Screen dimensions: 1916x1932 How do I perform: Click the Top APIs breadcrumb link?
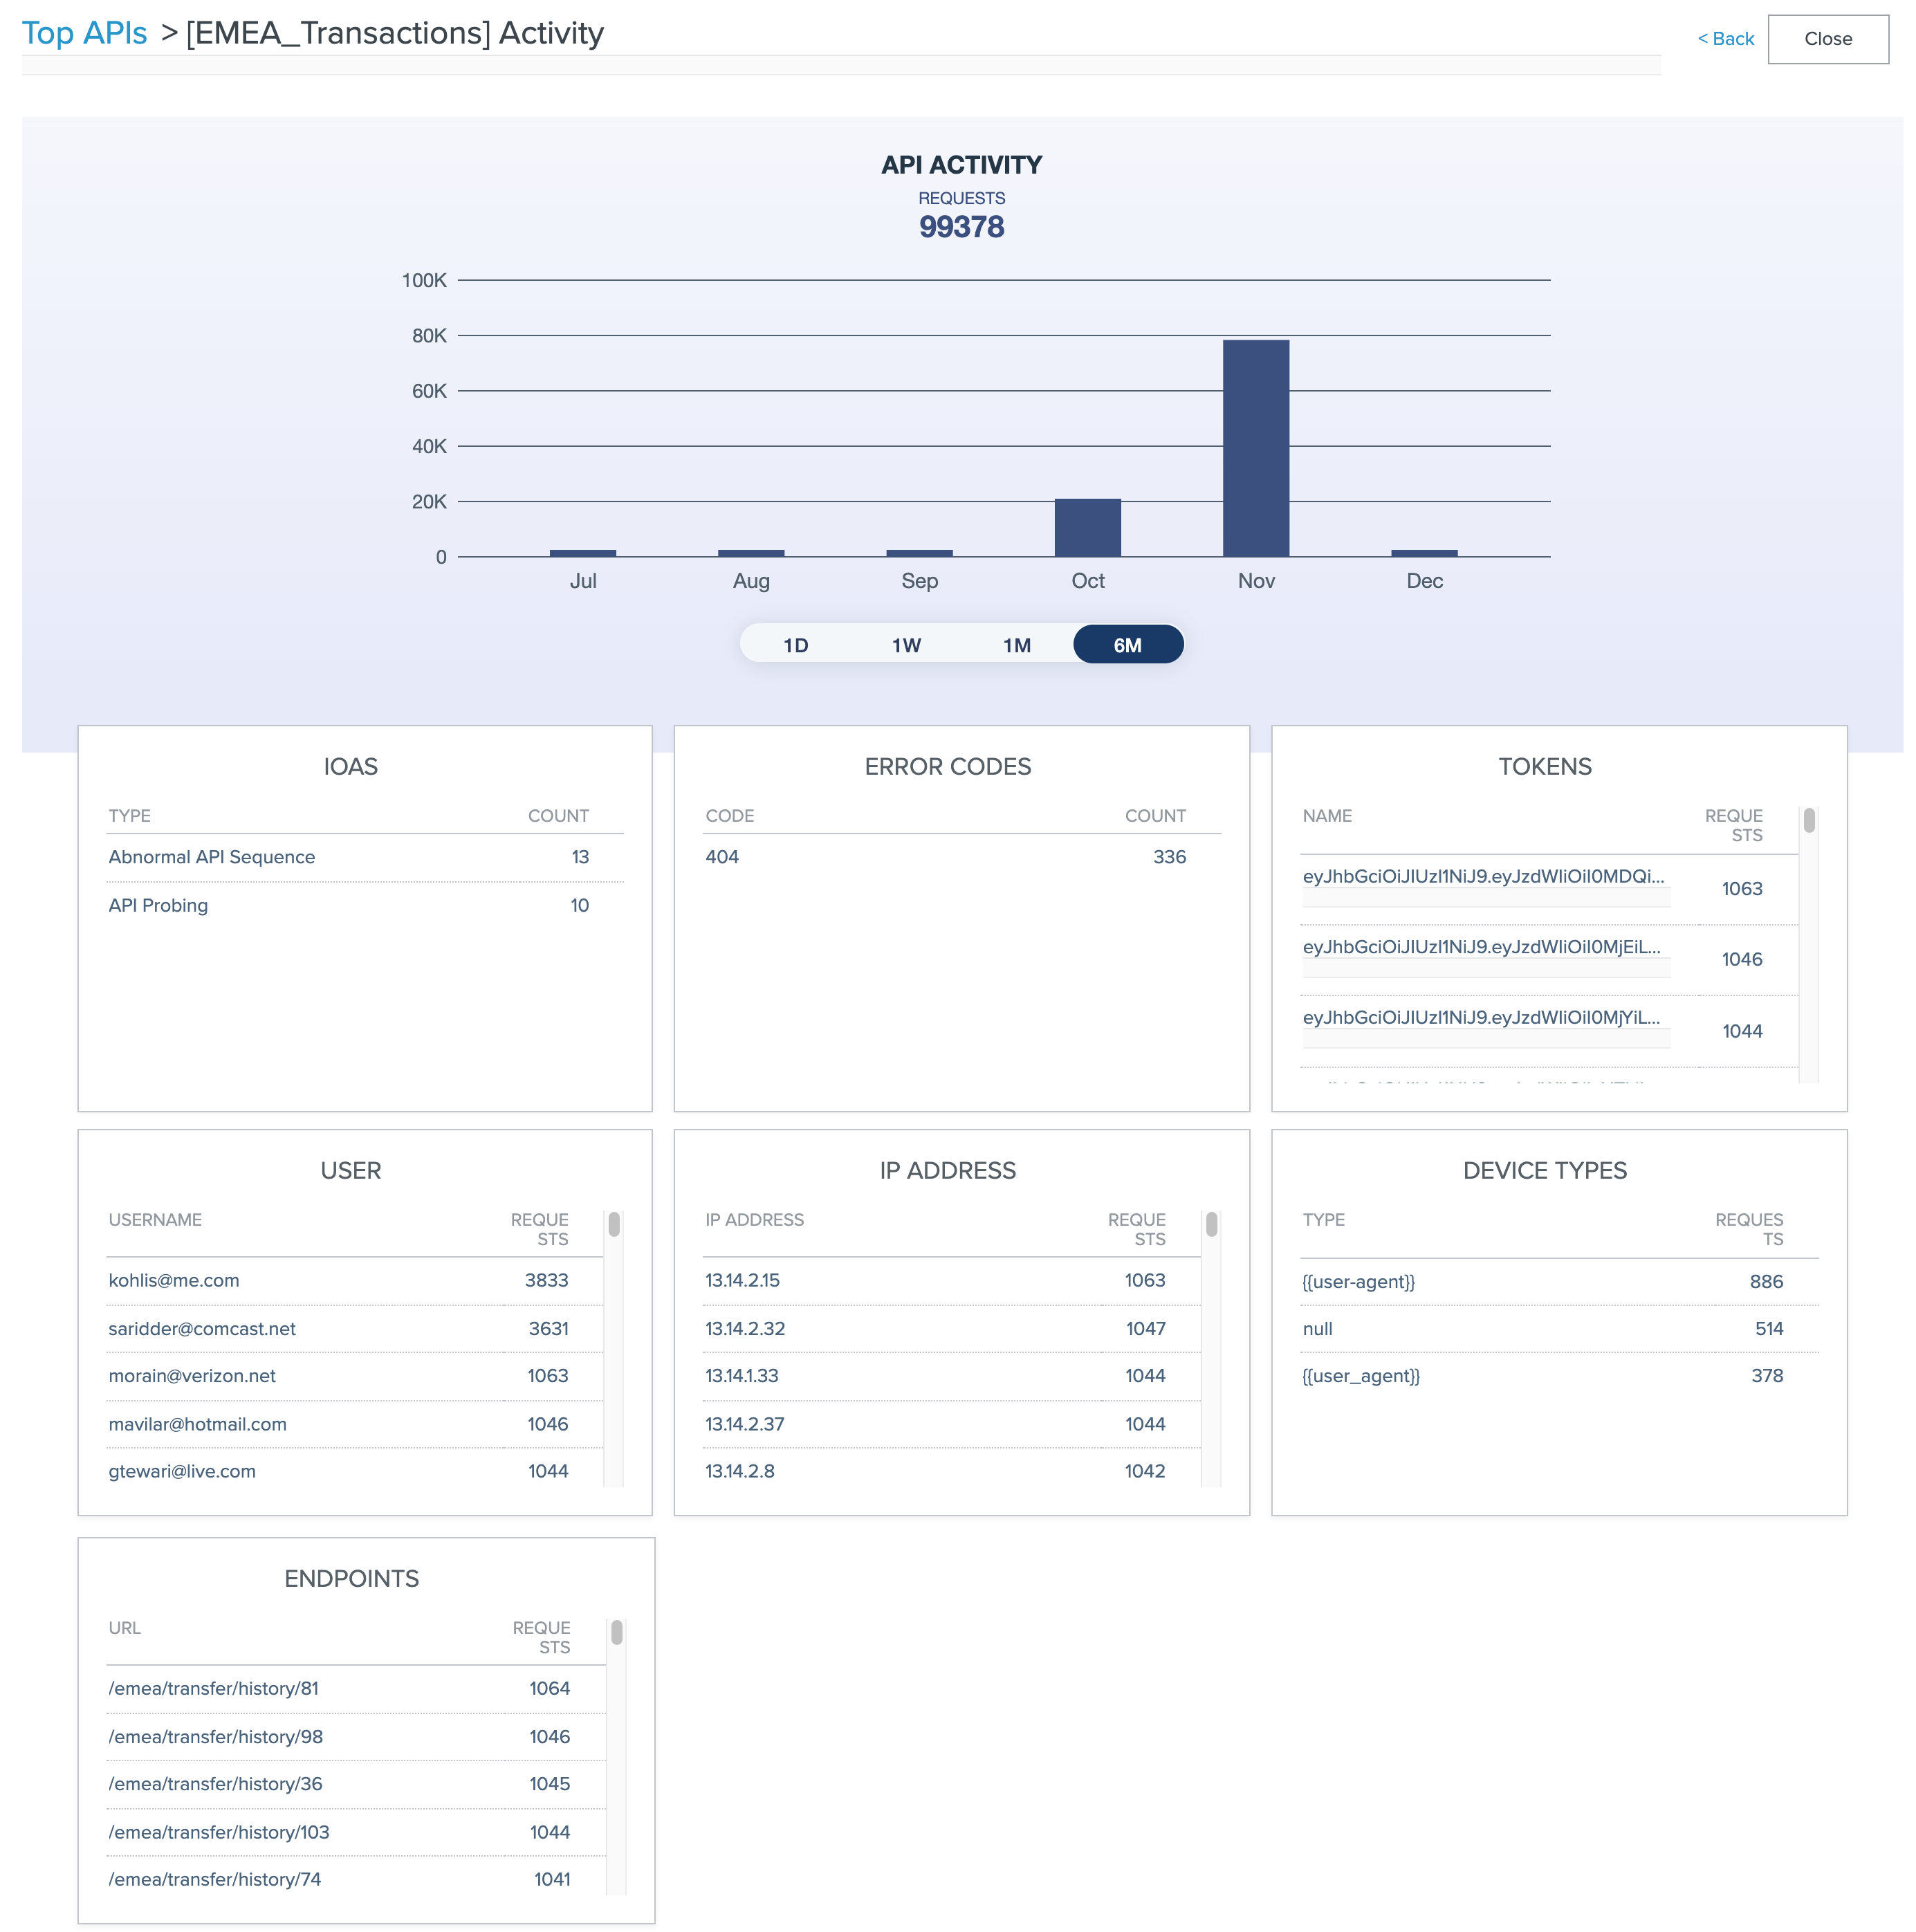click(x=84, y=33)
